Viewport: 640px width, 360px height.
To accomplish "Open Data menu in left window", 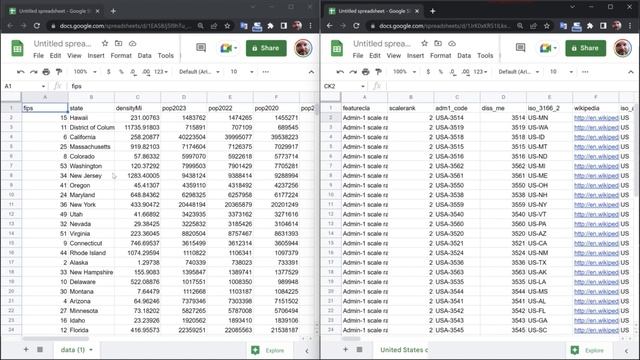I will pos(144,56).
